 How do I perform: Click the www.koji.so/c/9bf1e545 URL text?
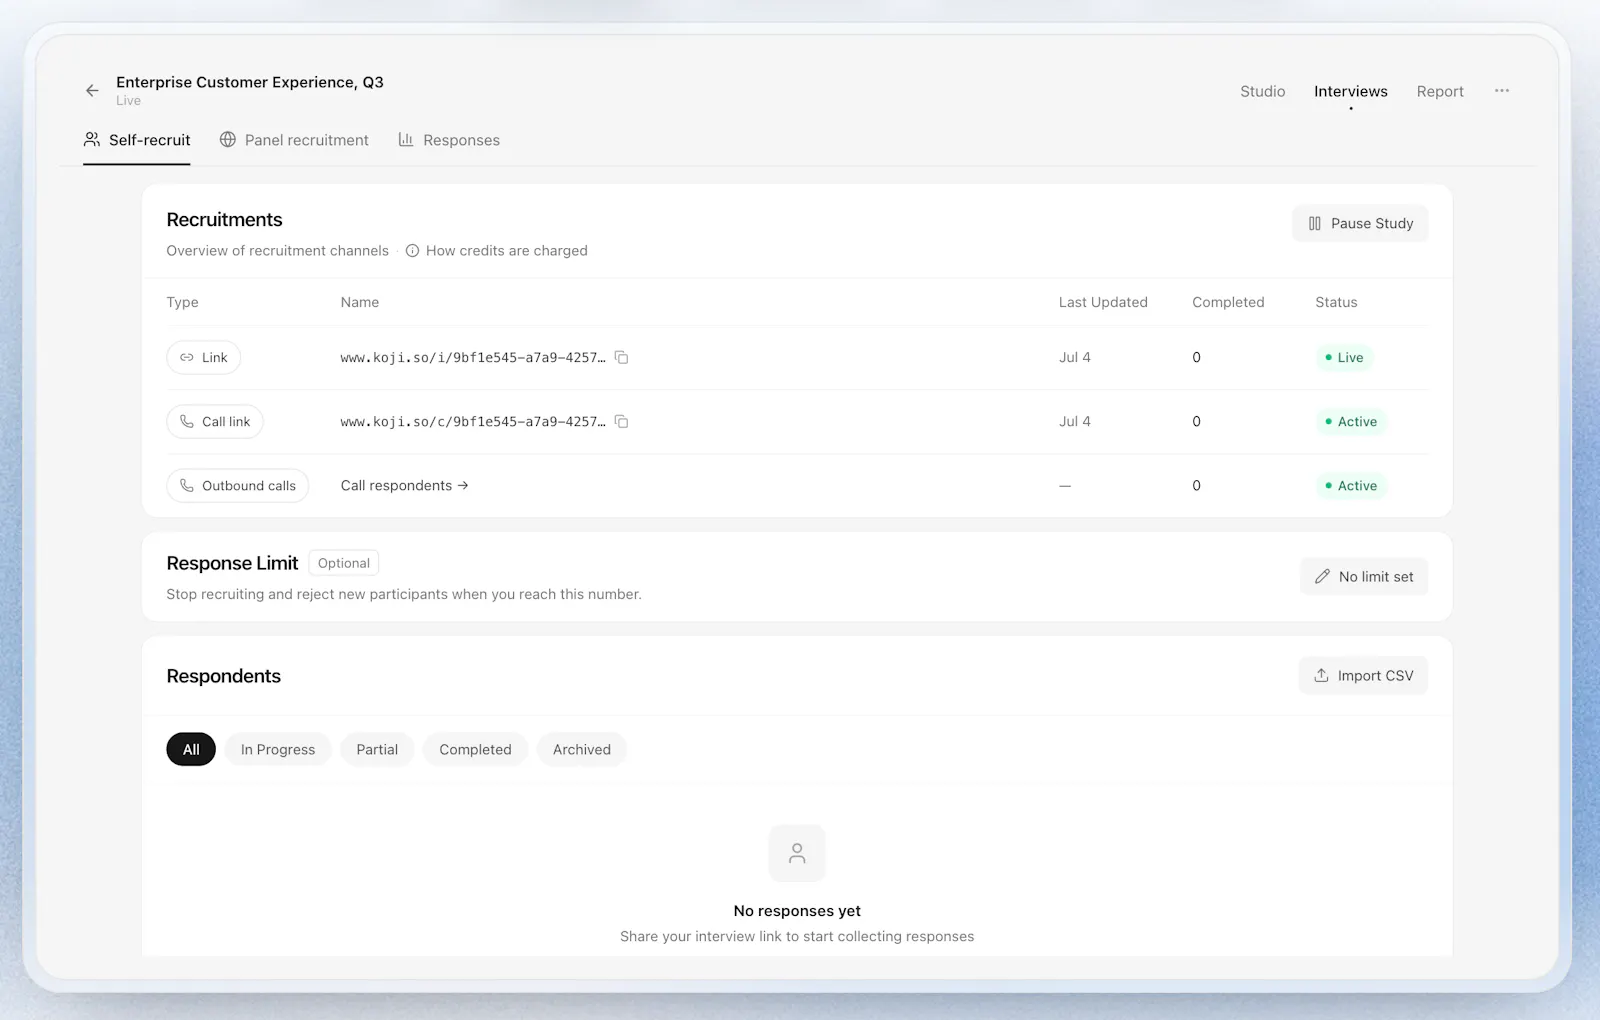pos(472,421)
